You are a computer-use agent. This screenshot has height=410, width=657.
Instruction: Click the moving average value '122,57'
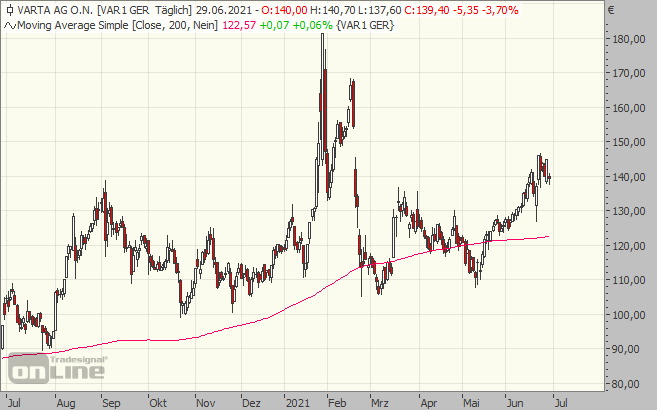239,26
